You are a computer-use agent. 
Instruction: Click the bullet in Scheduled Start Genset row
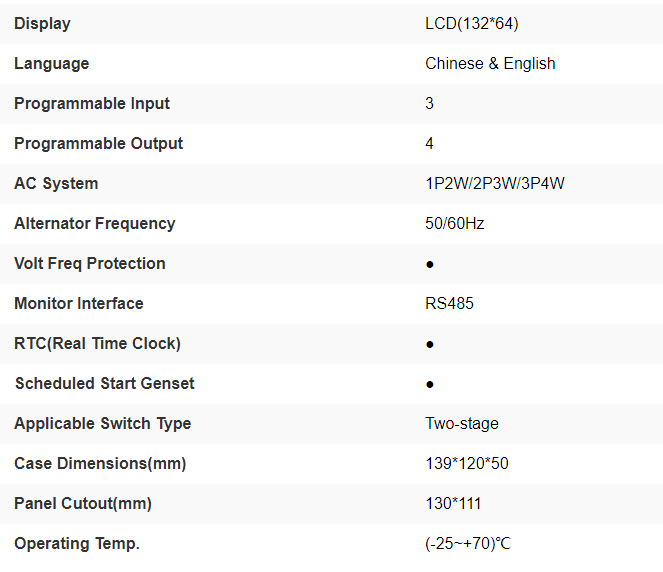(x=429, y=384)
